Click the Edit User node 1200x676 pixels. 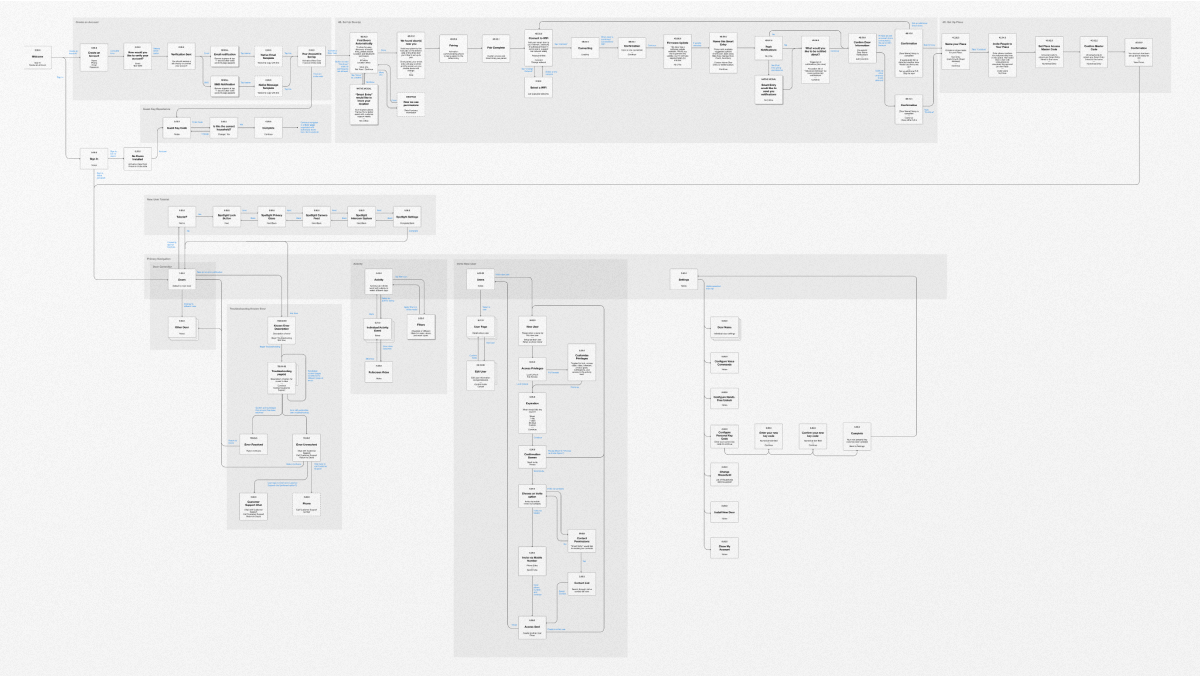pos(480,373)
